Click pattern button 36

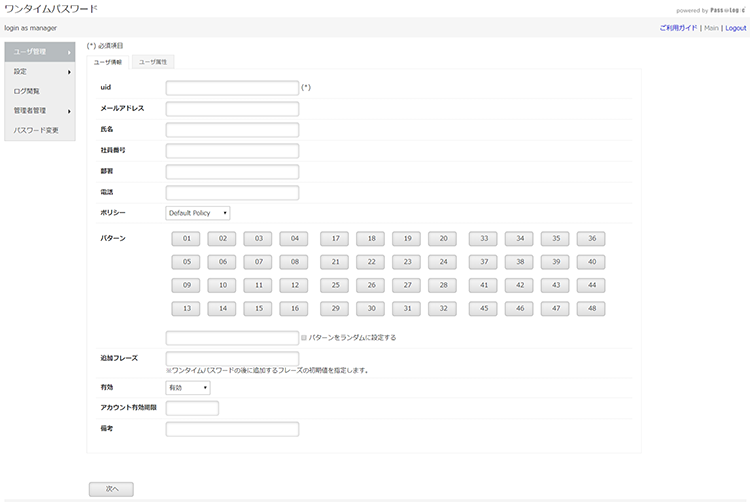pos(591,239)
